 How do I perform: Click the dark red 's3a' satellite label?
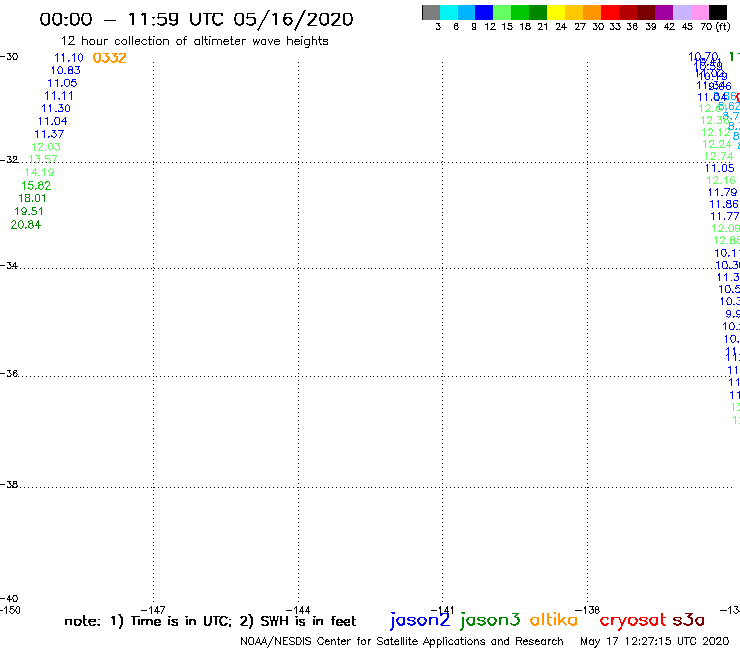point(689,620)
